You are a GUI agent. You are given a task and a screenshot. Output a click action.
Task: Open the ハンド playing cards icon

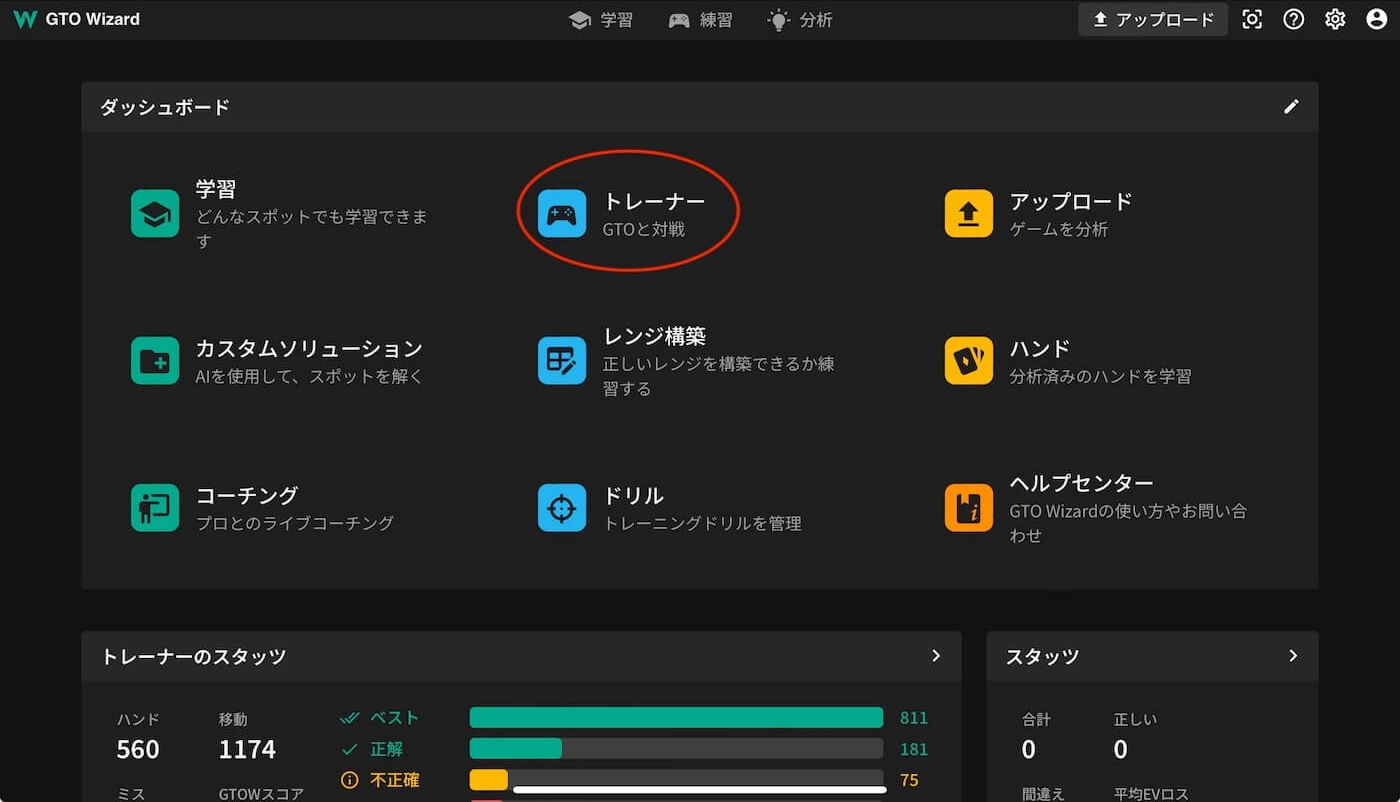(969, 361)
